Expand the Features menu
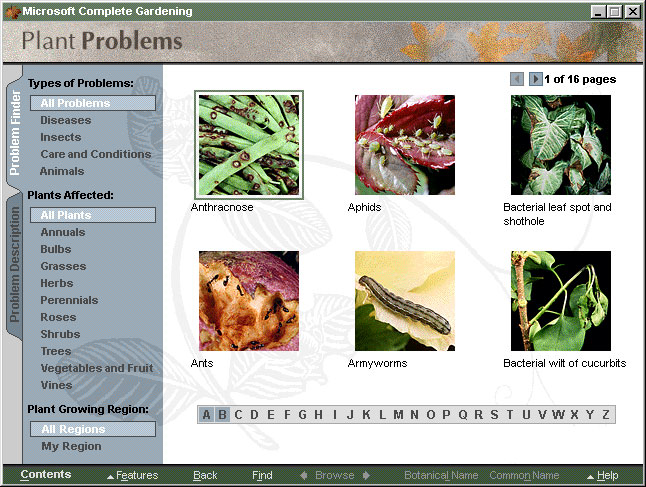The height and width of the screenshot is (487, 646). coord(133,475)
